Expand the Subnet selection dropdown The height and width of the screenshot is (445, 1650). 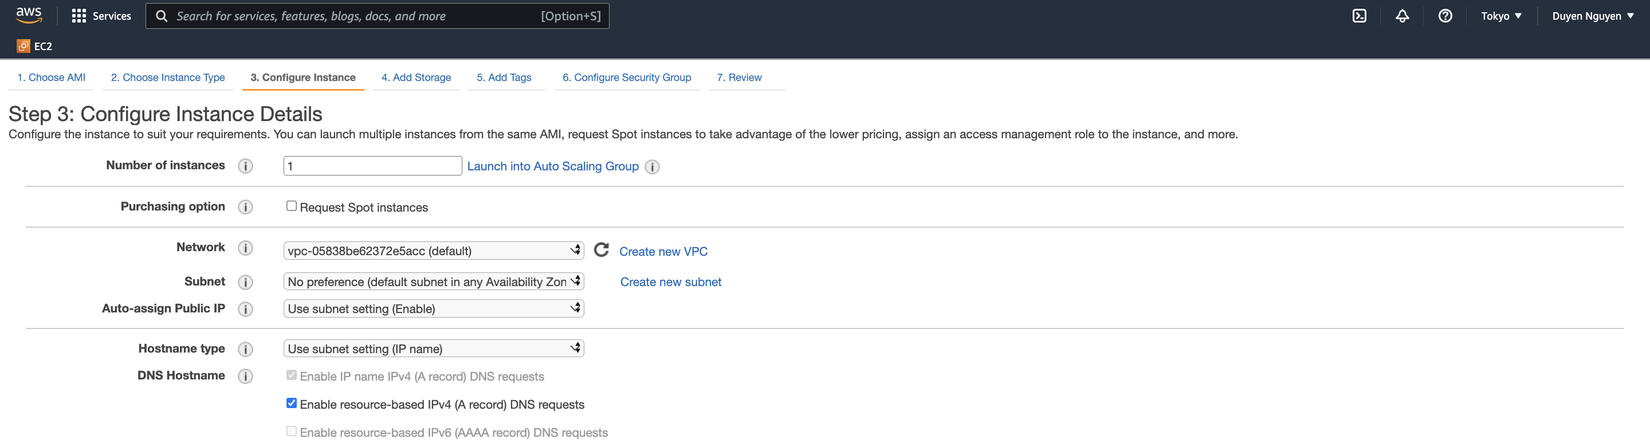point(433,281)
